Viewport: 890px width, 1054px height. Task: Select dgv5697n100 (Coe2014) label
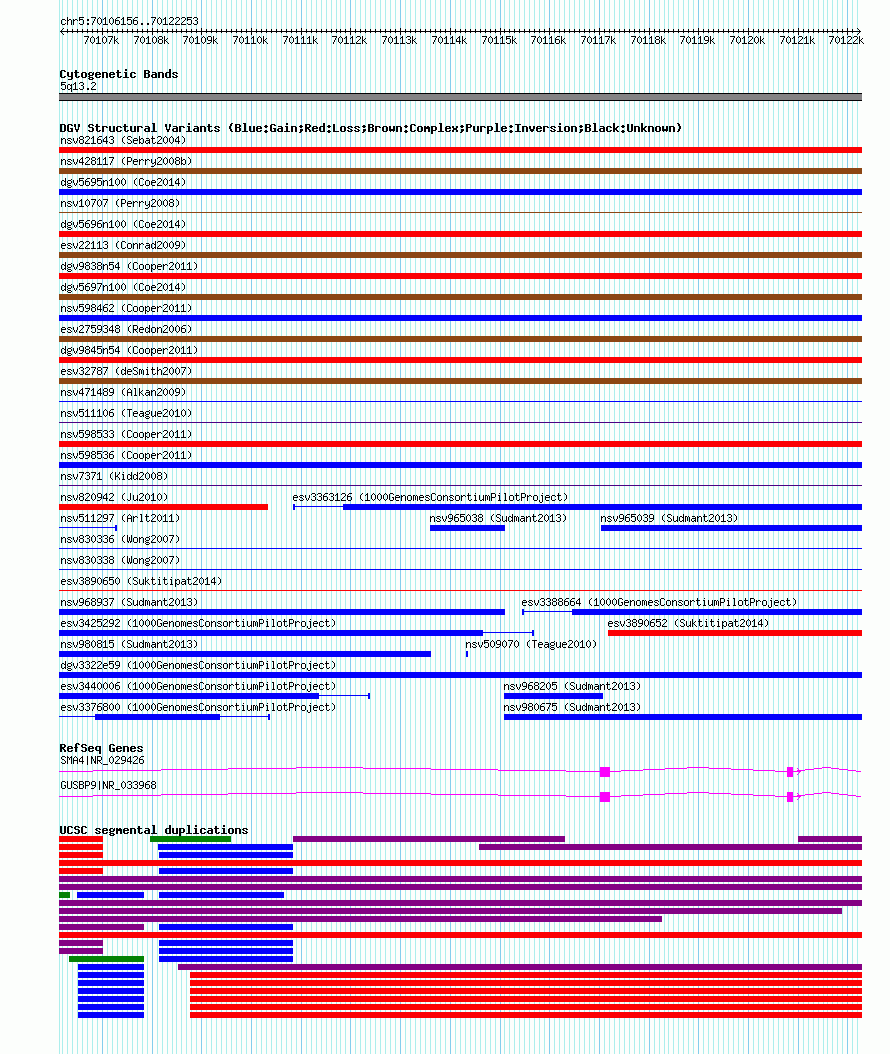click(123, 287)
